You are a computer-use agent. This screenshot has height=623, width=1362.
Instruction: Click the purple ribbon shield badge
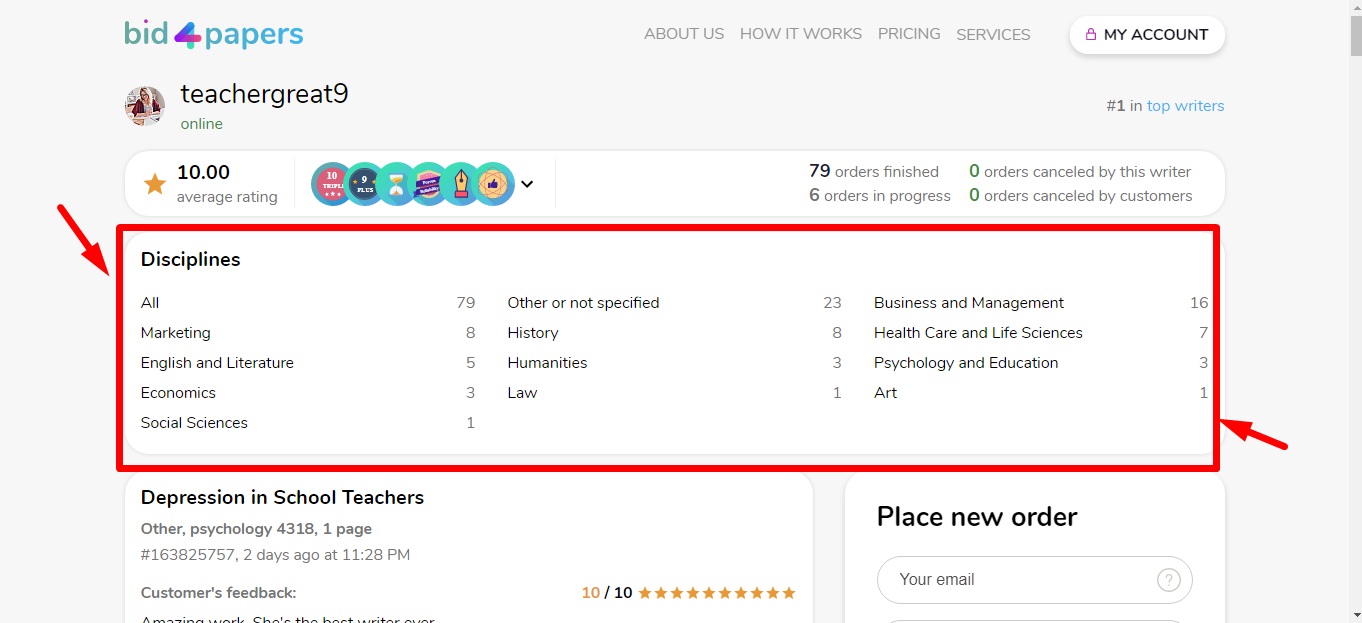[x=428, y=184]
